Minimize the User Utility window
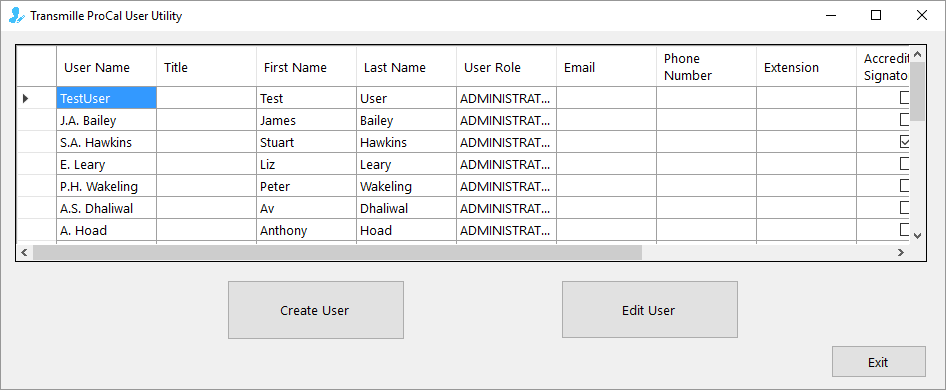This screenshot has height=390, width=946. (x=830, y=16)
